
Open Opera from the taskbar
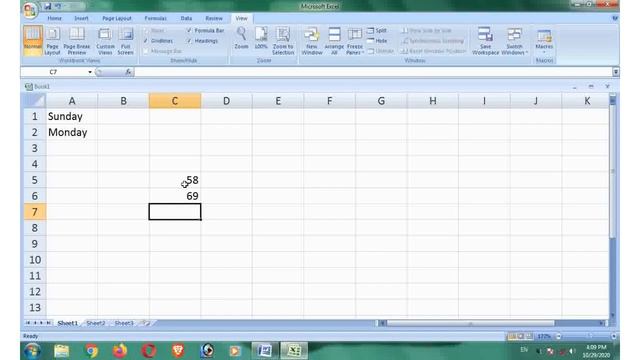pyautogui.click(x=149, y=351)
